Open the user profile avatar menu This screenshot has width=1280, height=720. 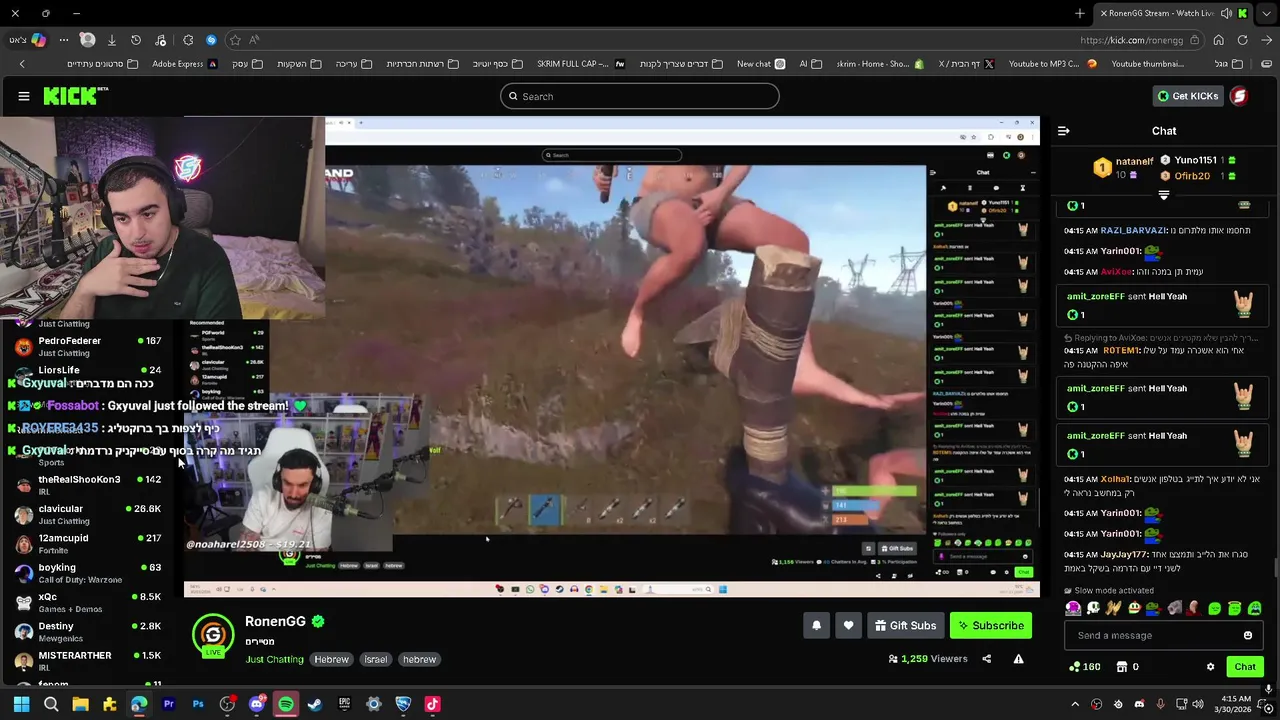point(1239,96)
